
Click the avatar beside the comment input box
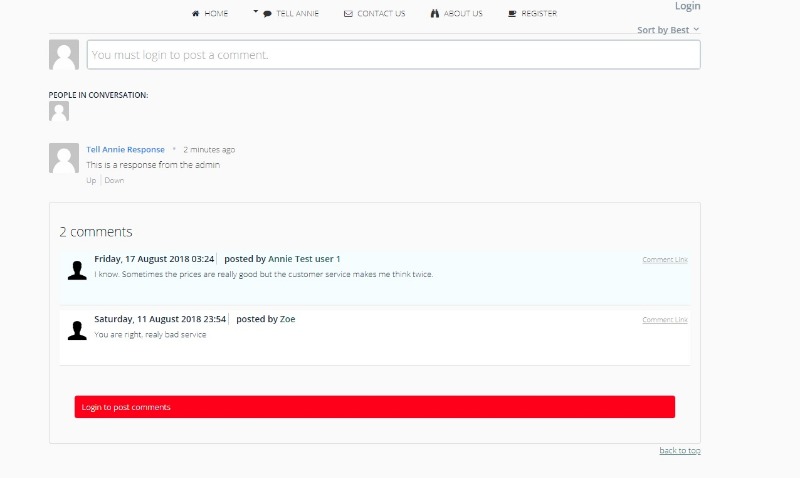(64, 55)
